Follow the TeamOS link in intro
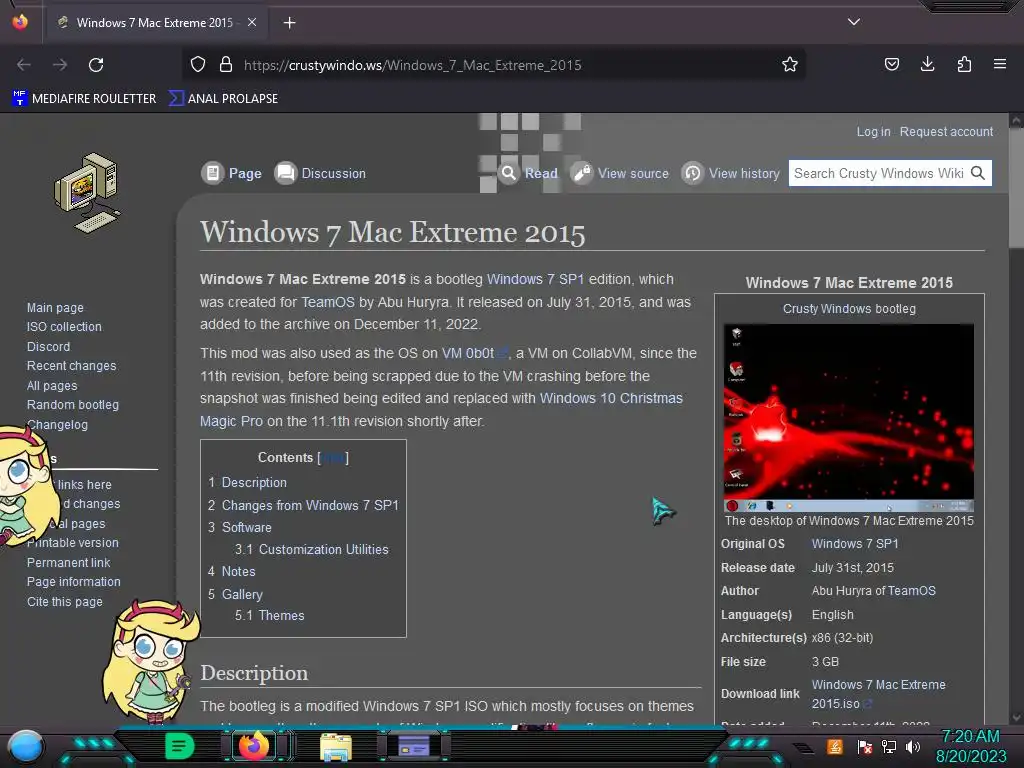This screenshot has height=768, width=1024. point(327,302)
